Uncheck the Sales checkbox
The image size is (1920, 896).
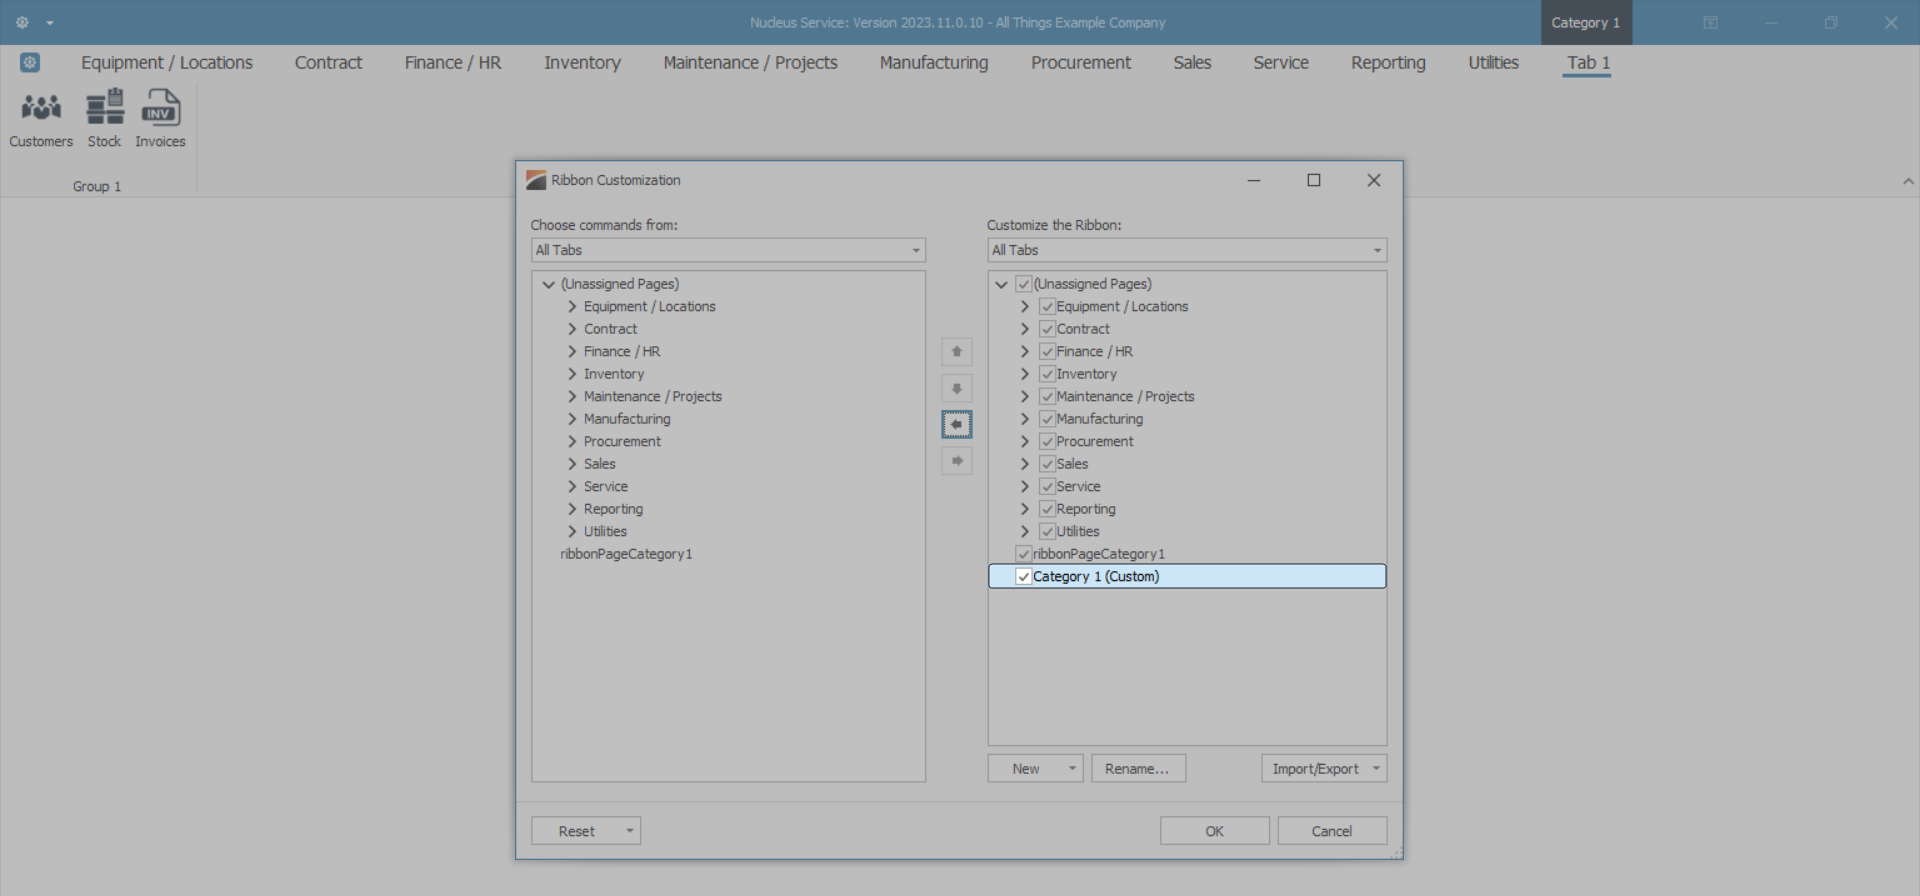pos(1047,464)
